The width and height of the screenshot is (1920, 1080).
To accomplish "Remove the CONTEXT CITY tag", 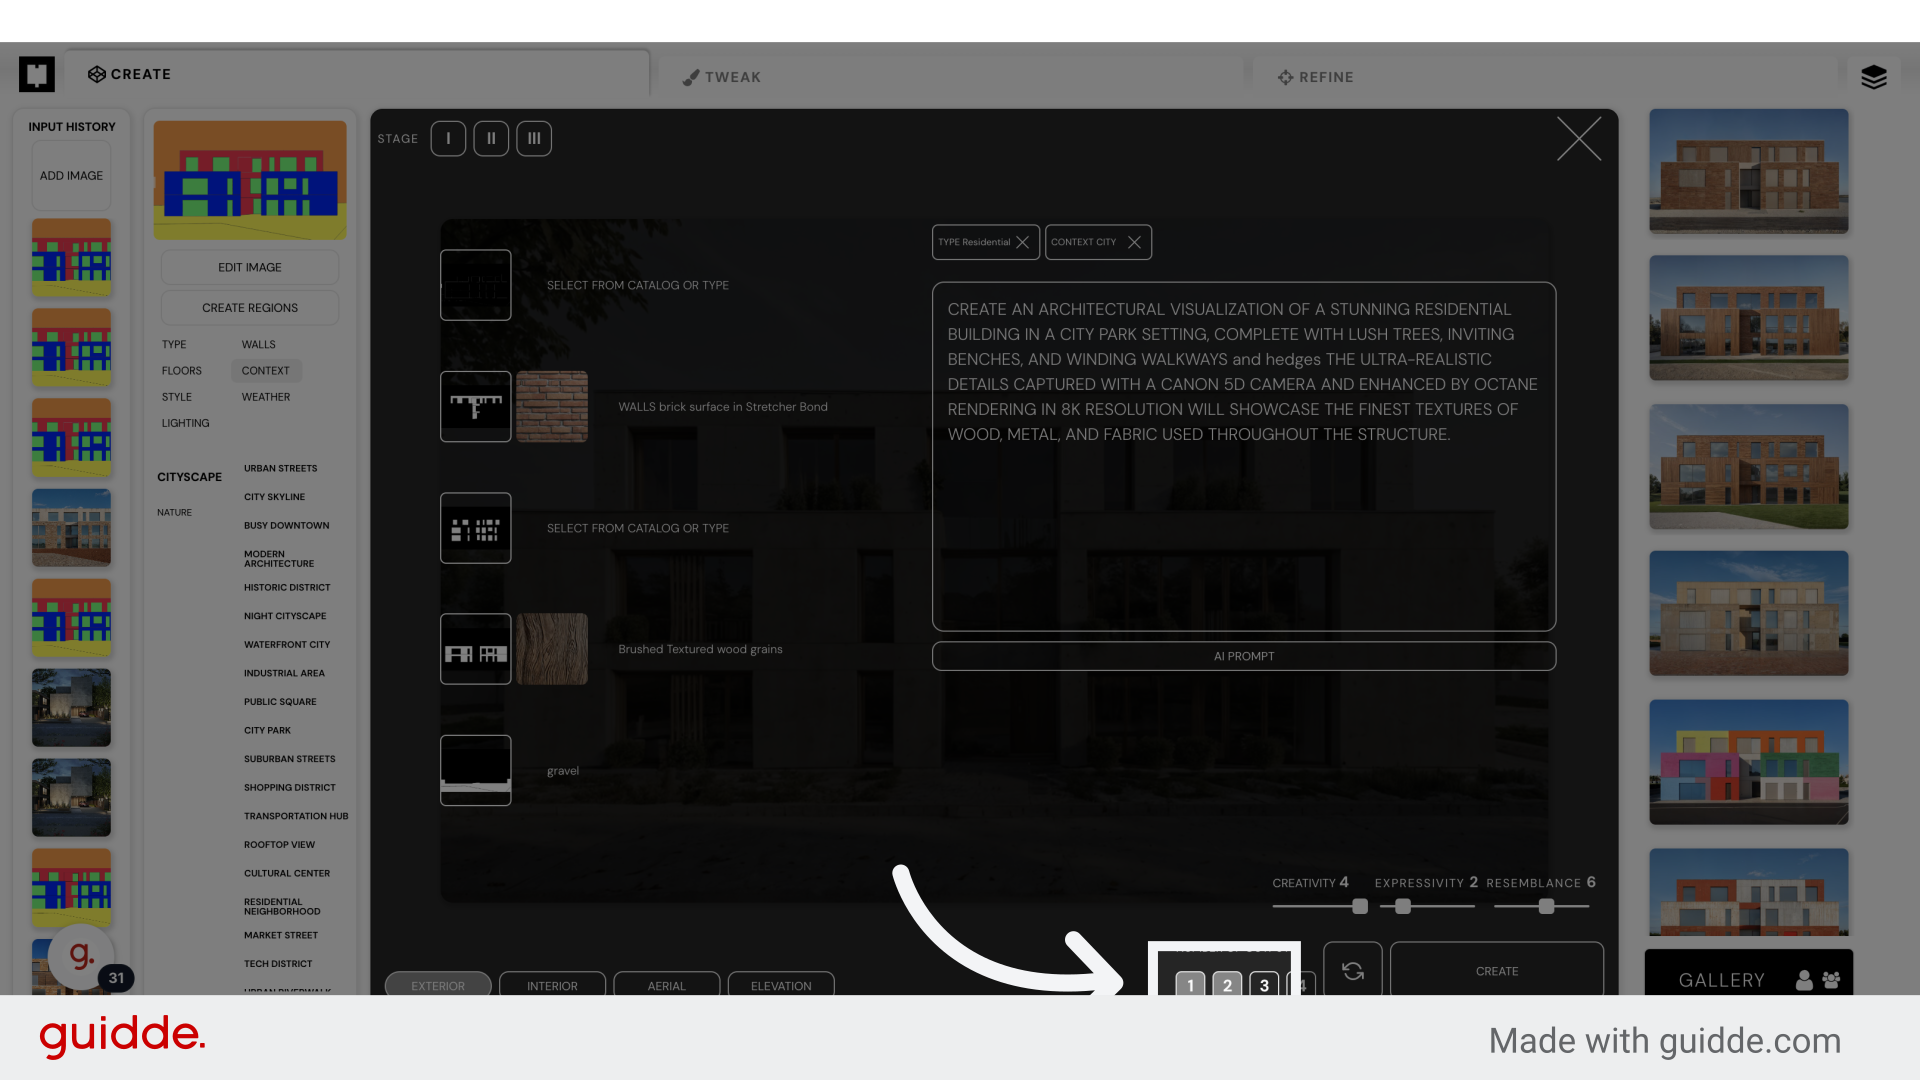I will (x=1134, y=242).
